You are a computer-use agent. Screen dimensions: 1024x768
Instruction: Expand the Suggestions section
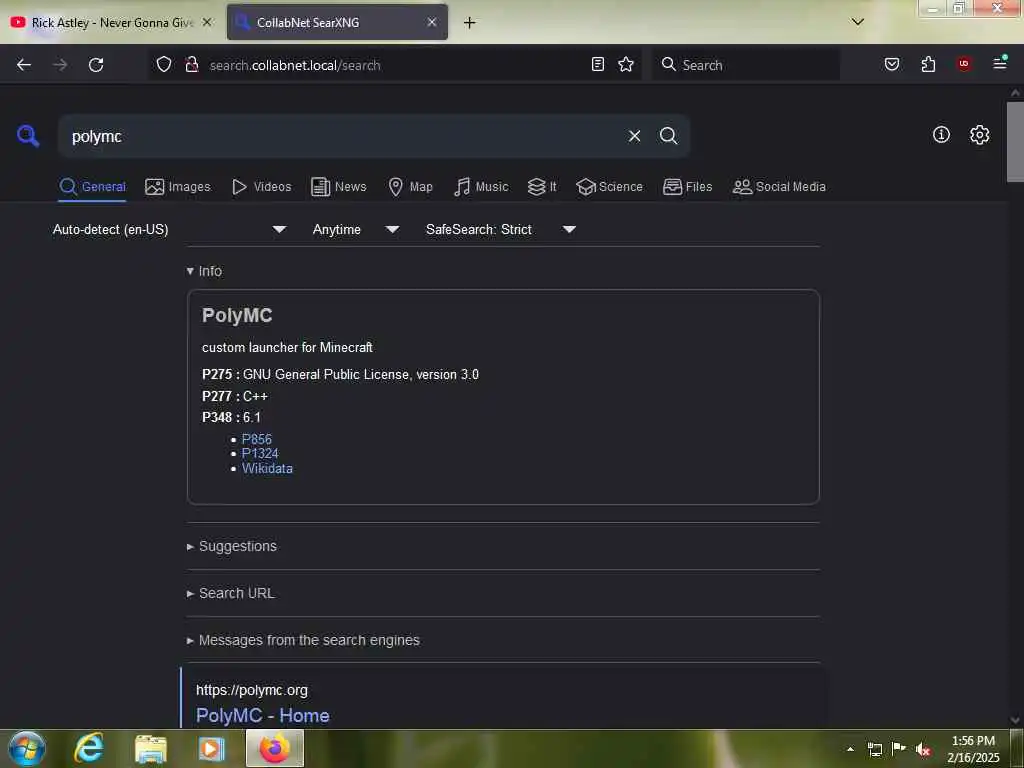(232, 547)
